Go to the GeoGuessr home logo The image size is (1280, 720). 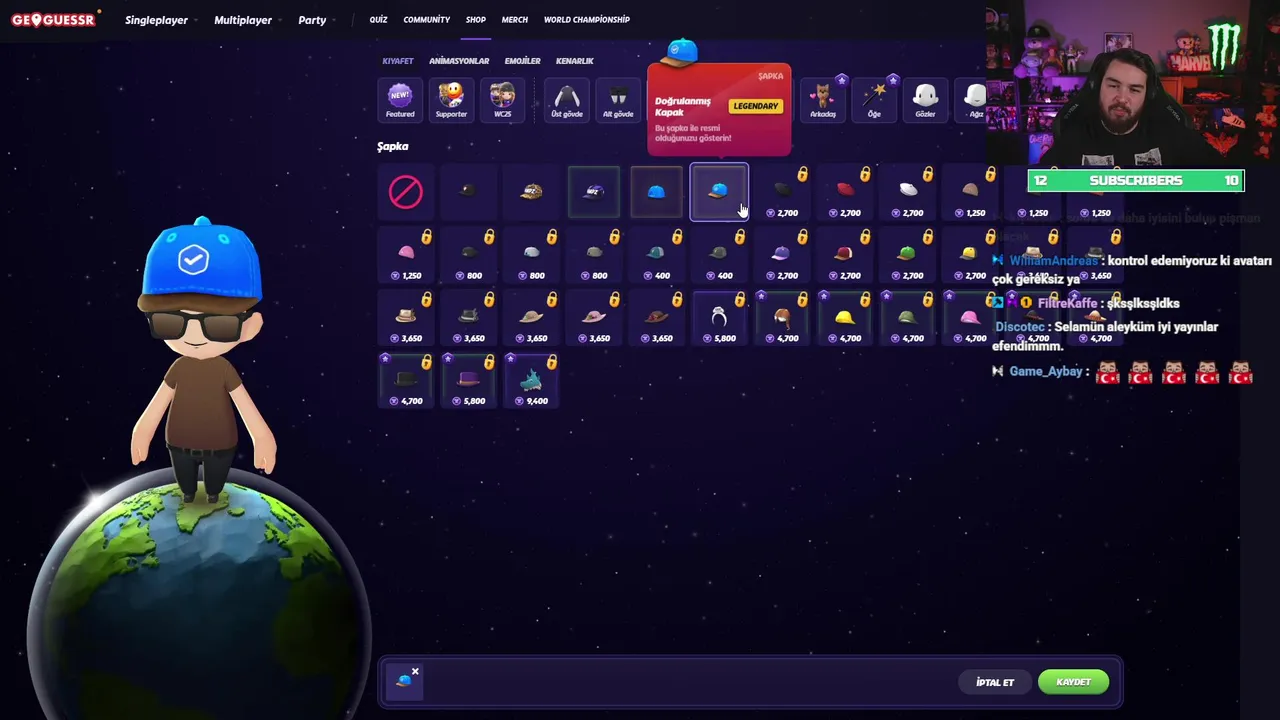click(x=53, y=19)
